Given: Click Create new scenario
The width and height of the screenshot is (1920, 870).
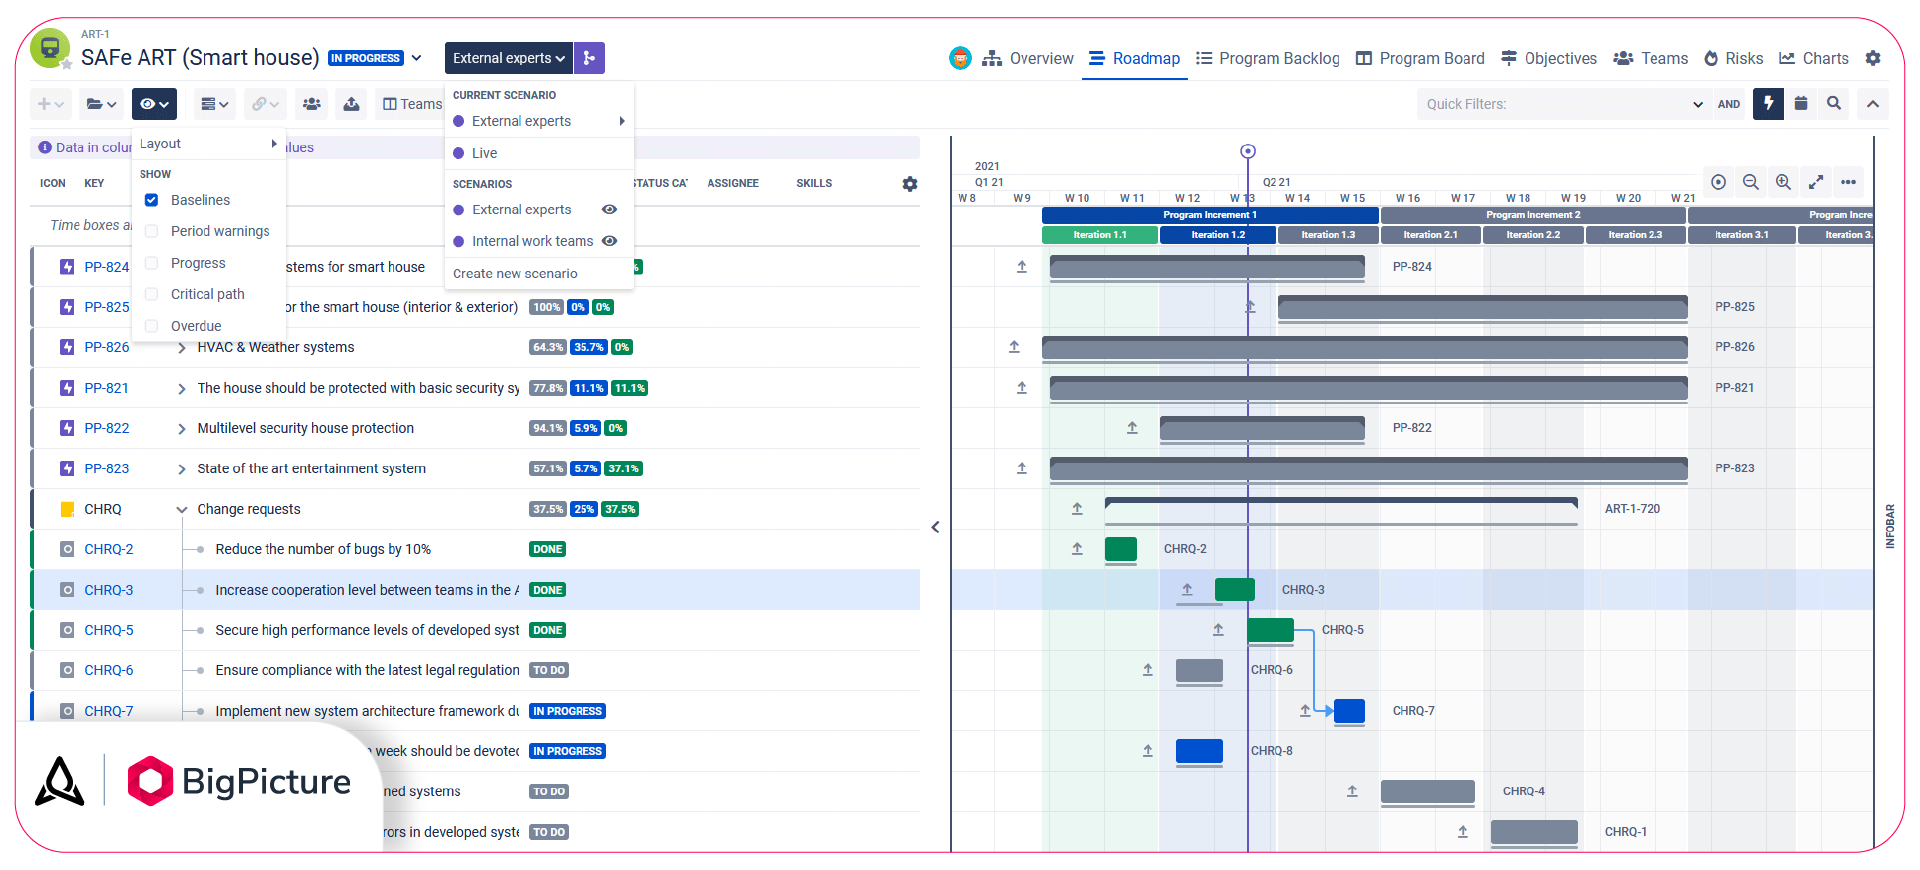Looking at the screenshot, I should point(515,273).
